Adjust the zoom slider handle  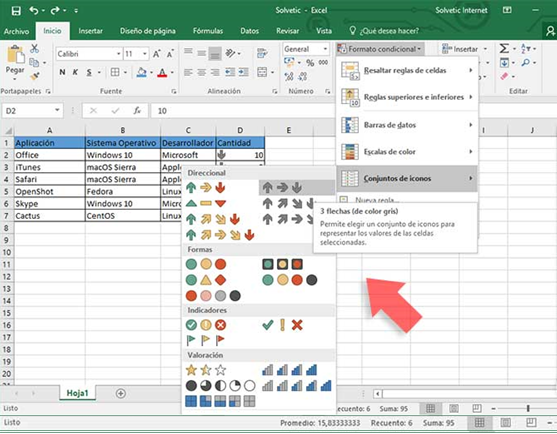(x=528, y=408)
